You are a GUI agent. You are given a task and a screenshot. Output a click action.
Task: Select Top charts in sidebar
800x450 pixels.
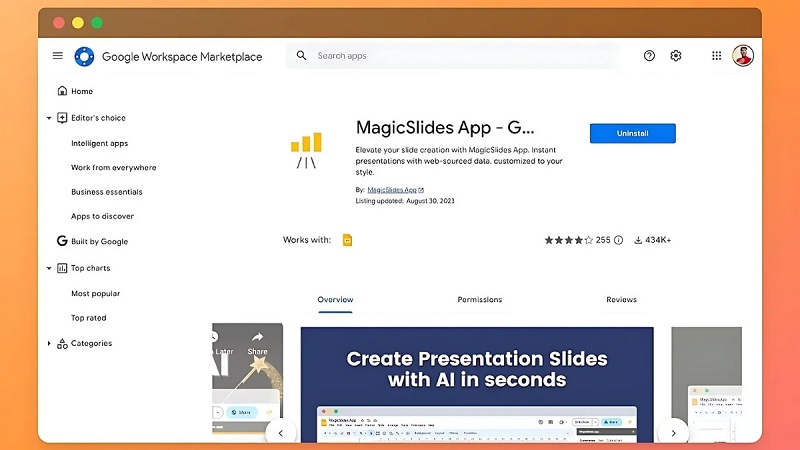coord(90,268)
